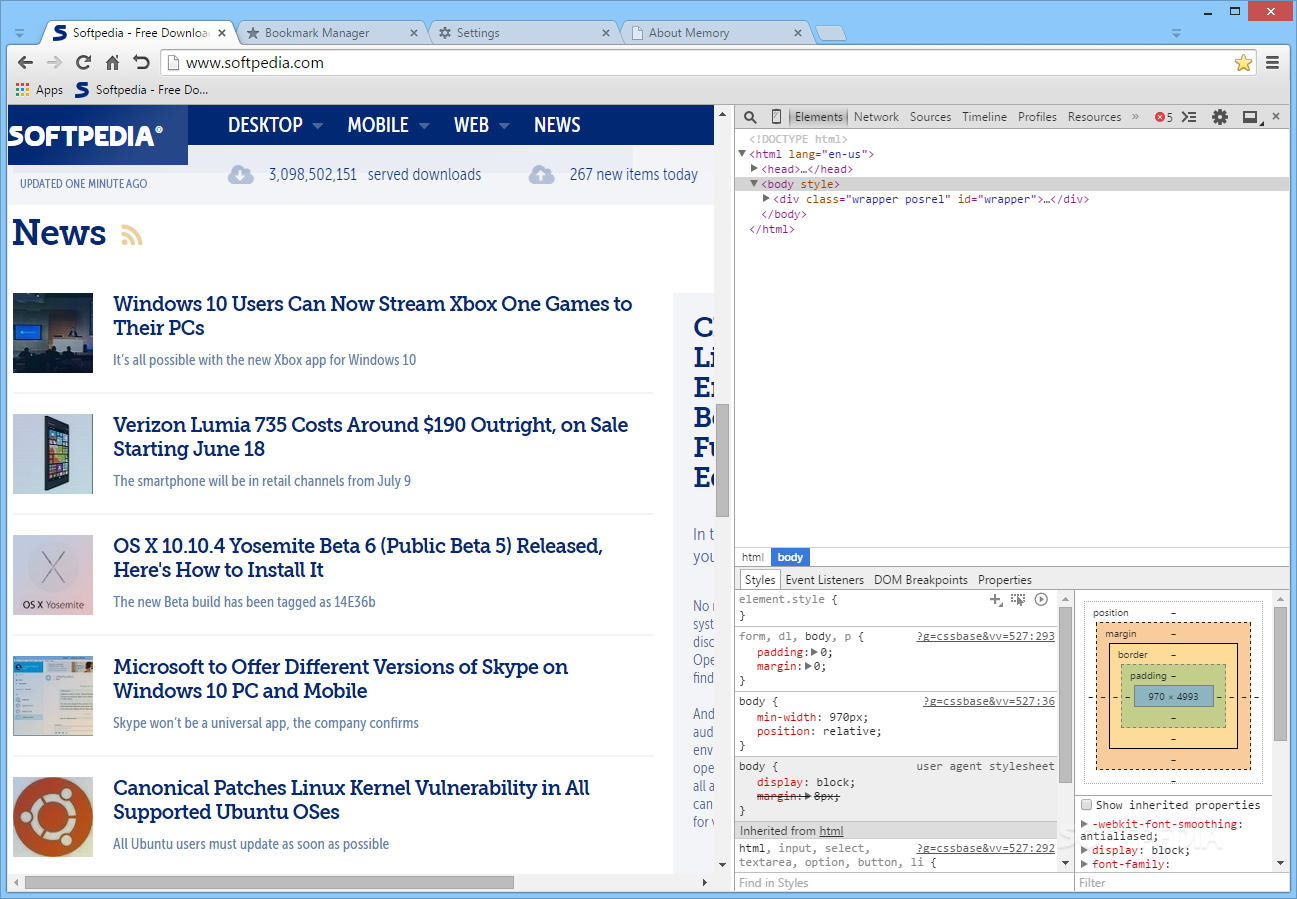Open the red error count indicator
The width and height of the screenshot is (1297, 899).
(1163, 117)
